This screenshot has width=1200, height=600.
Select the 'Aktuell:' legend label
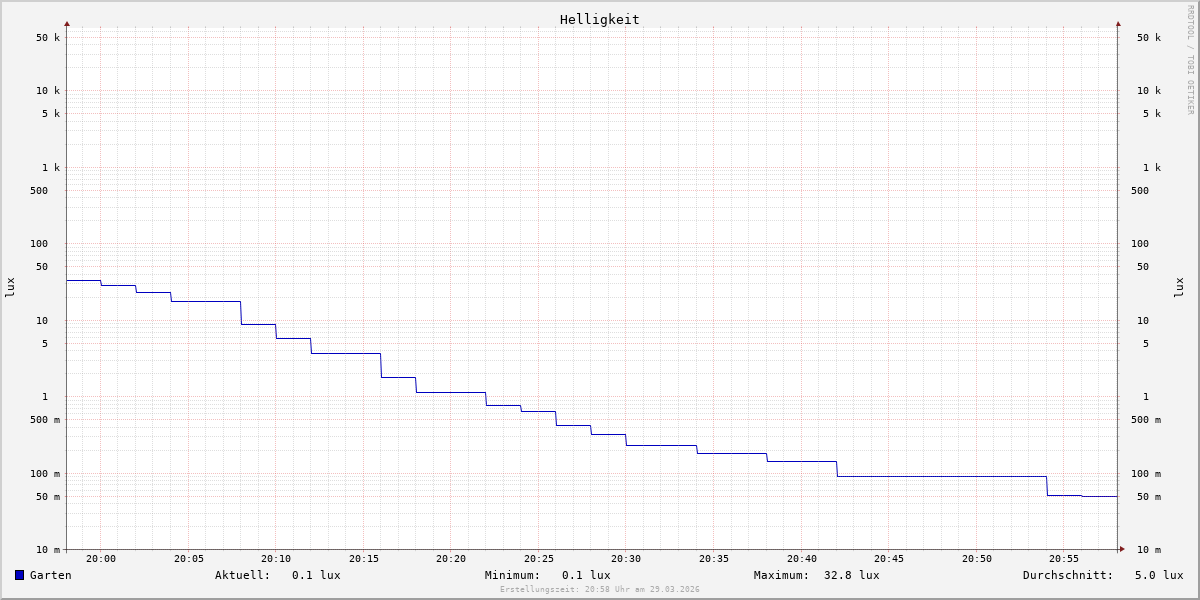click(243, 575)
